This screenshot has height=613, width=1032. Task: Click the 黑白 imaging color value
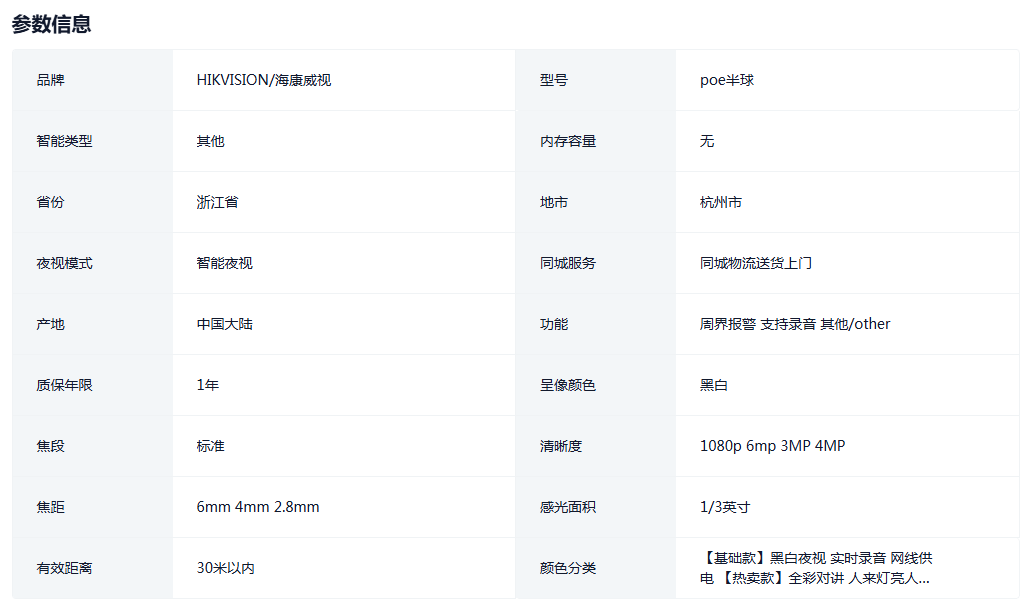pos(713,385)
